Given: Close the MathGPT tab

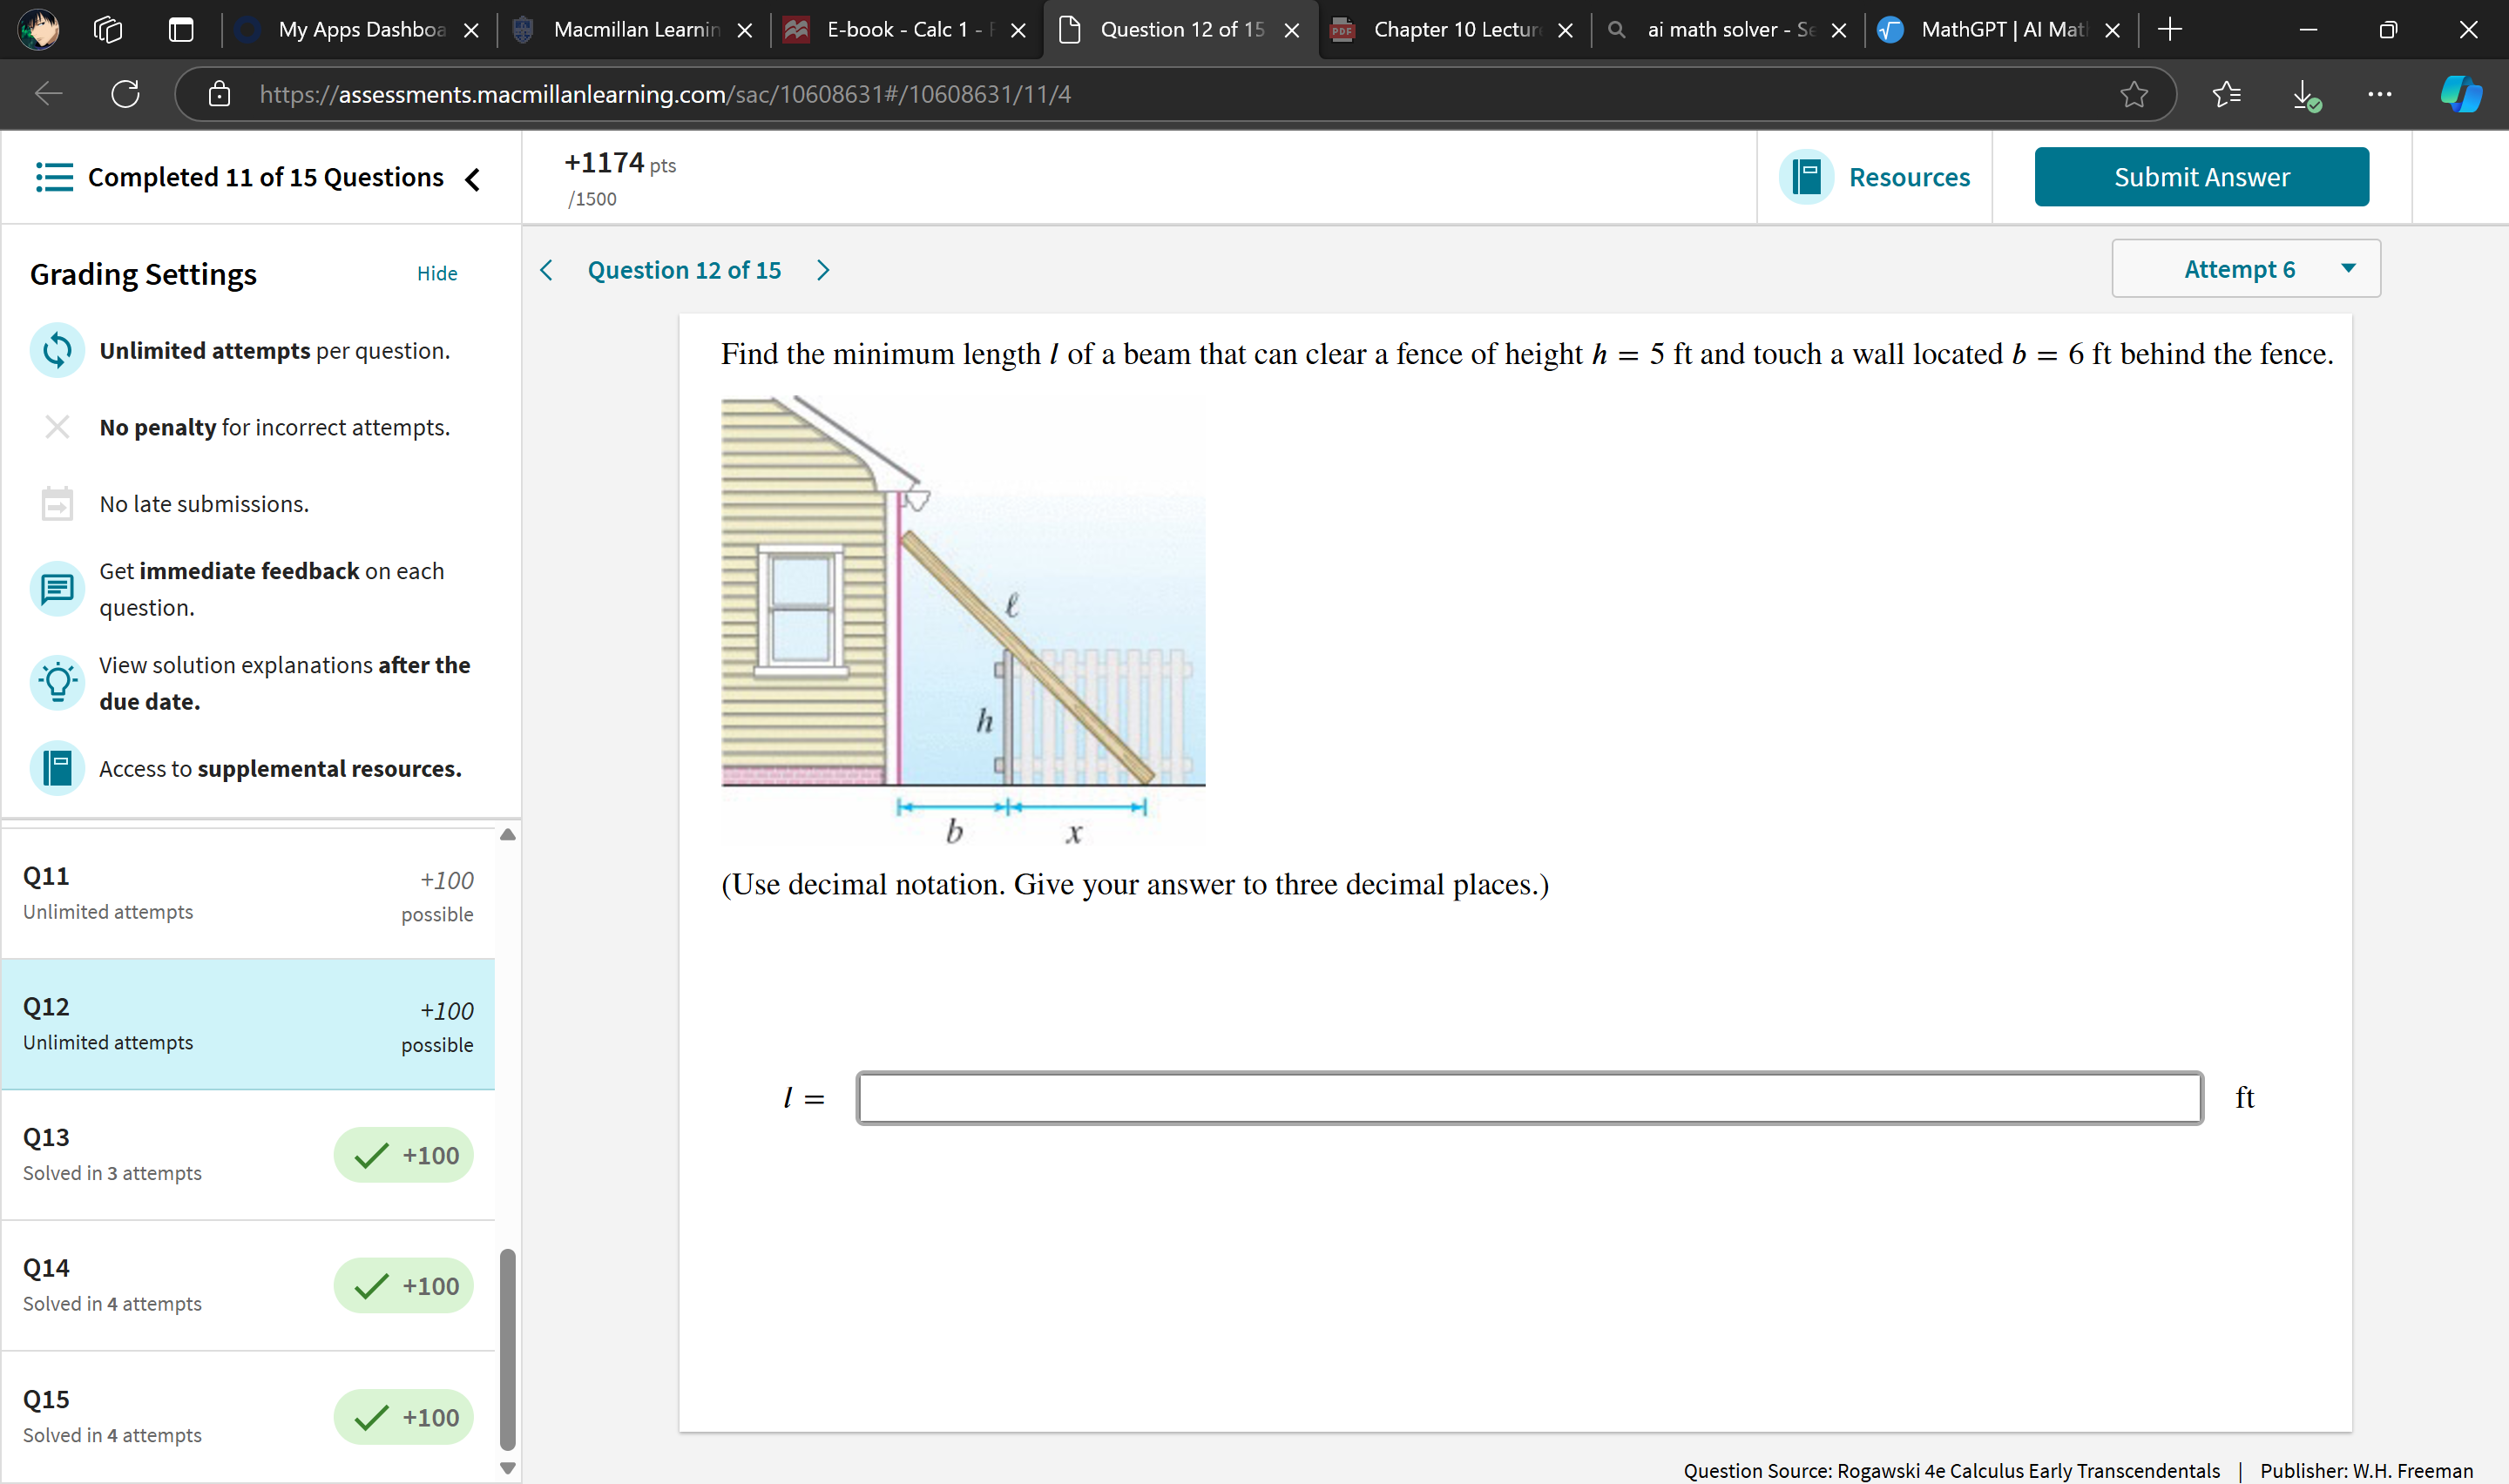Looking at the screenshot, I should pyautogui.click(x=2112, y=31).
